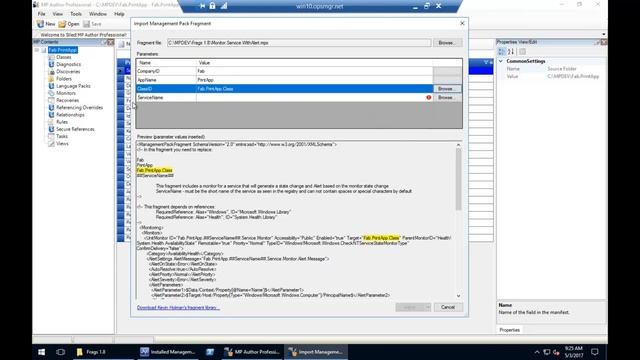Select the Tasks node icon
640x360 pixels.
(x=51, y=136)
